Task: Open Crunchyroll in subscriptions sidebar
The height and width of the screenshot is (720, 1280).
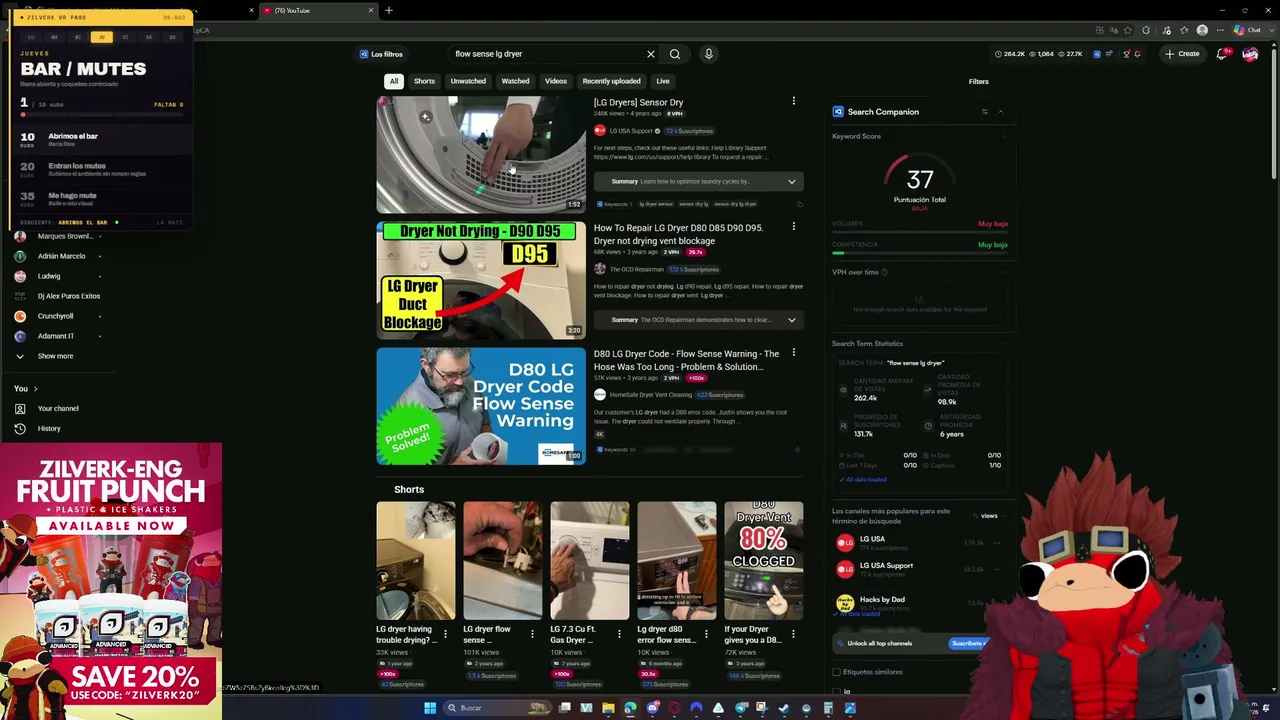Action: point(58,316)
